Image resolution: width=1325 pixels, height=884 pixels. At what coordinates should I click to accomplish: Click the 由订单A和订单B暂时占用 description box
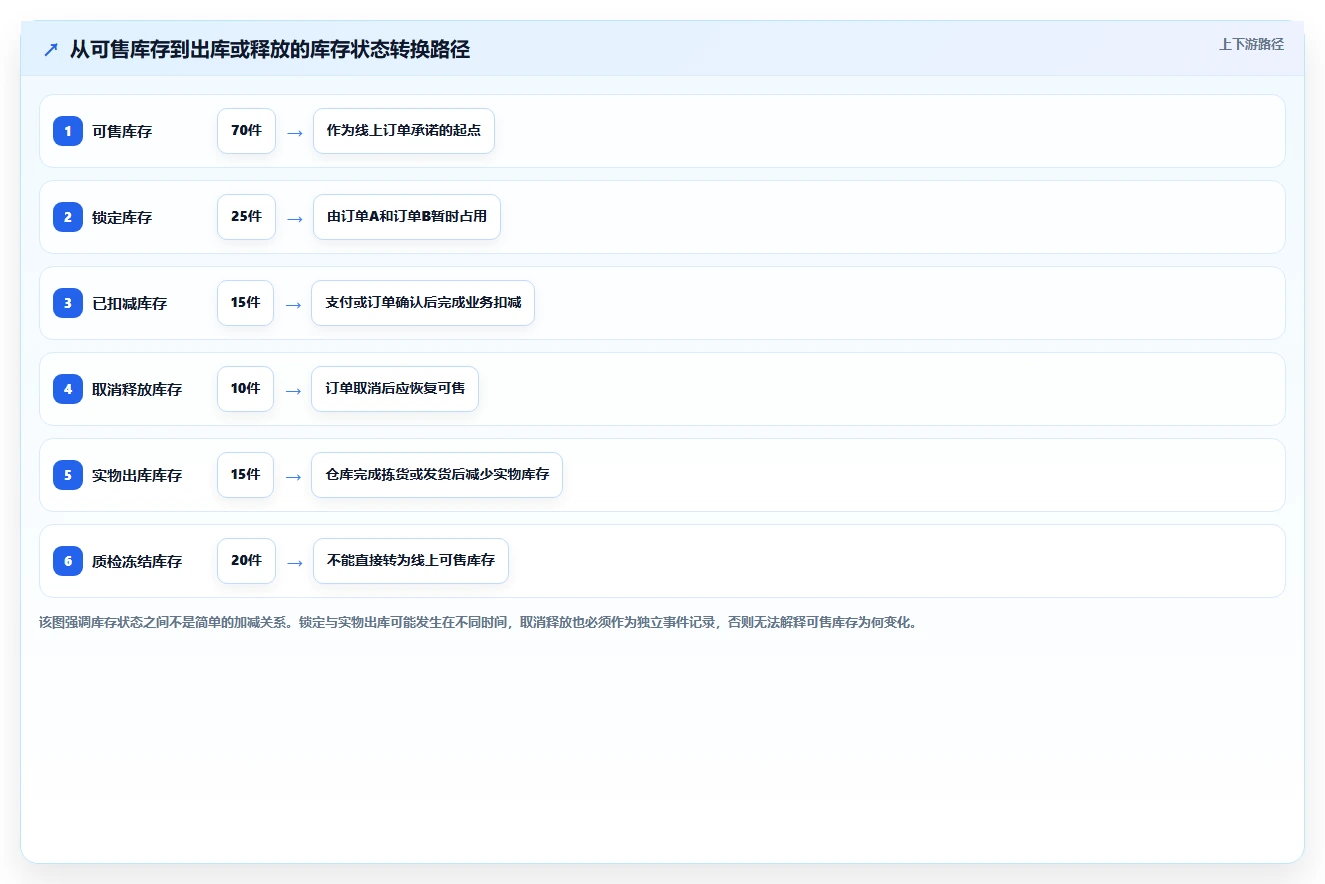pyautogui.click(x=407, y=217)
